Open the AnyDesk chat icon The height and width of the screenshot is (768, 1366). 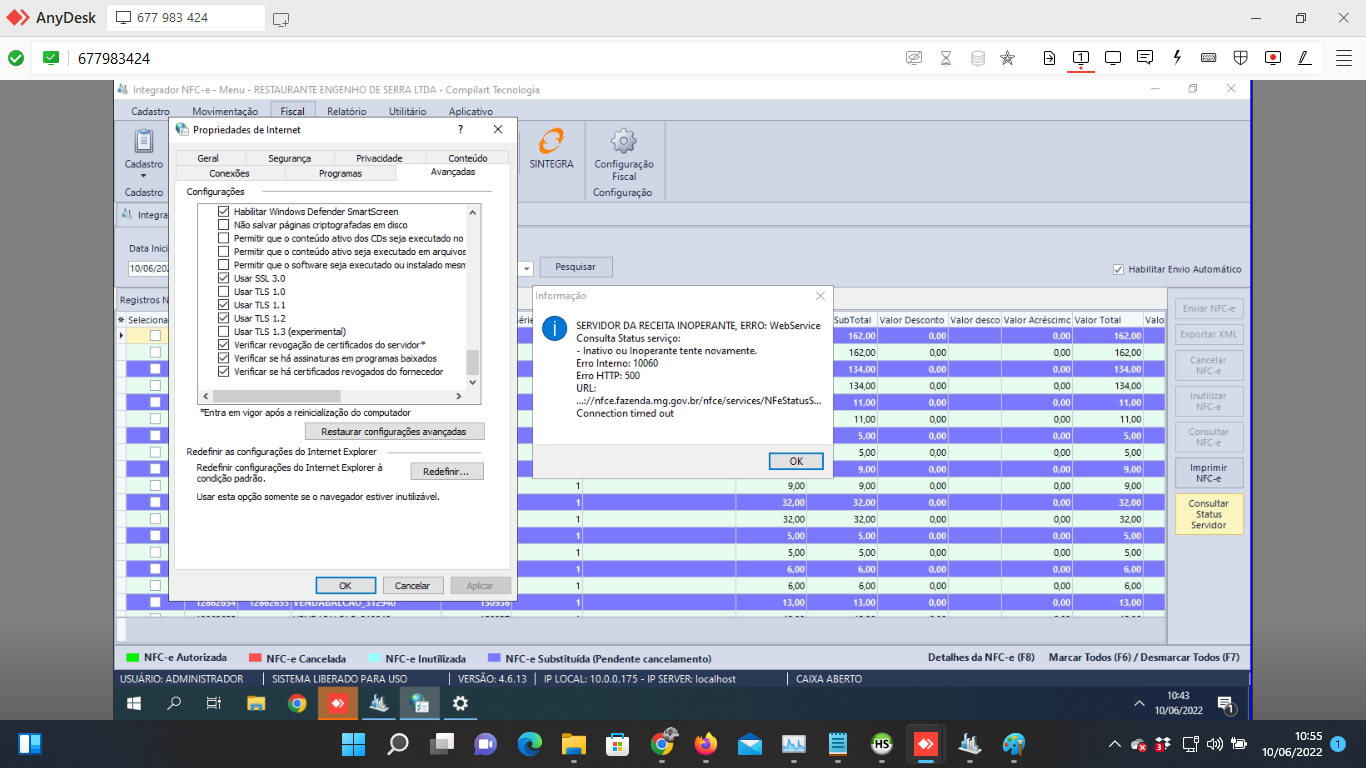tap(1145, 58)
